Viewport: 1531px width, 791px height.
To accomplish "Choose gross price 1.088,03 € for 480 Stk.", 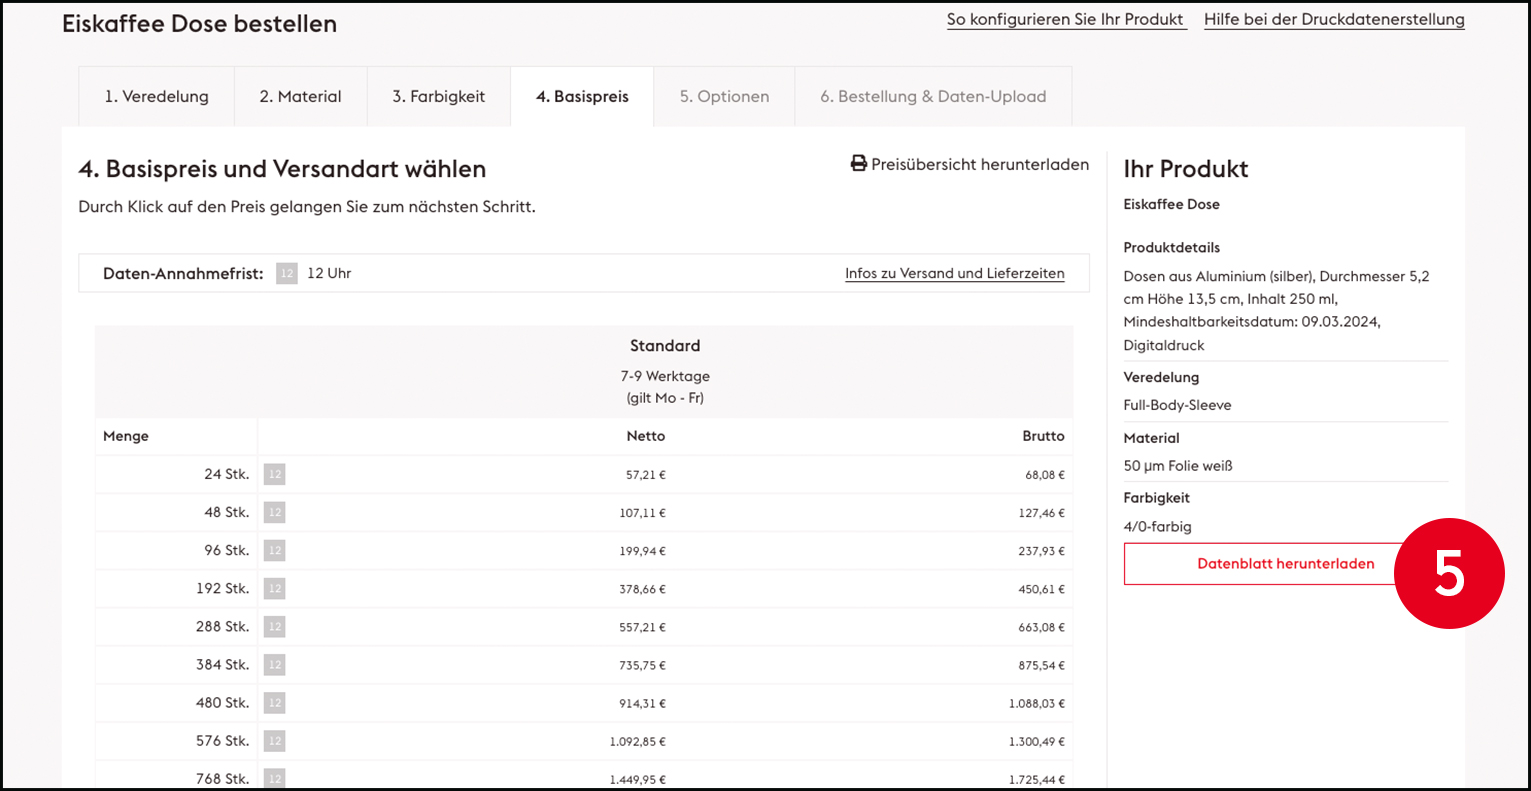I will click(x=1037, y=703).
